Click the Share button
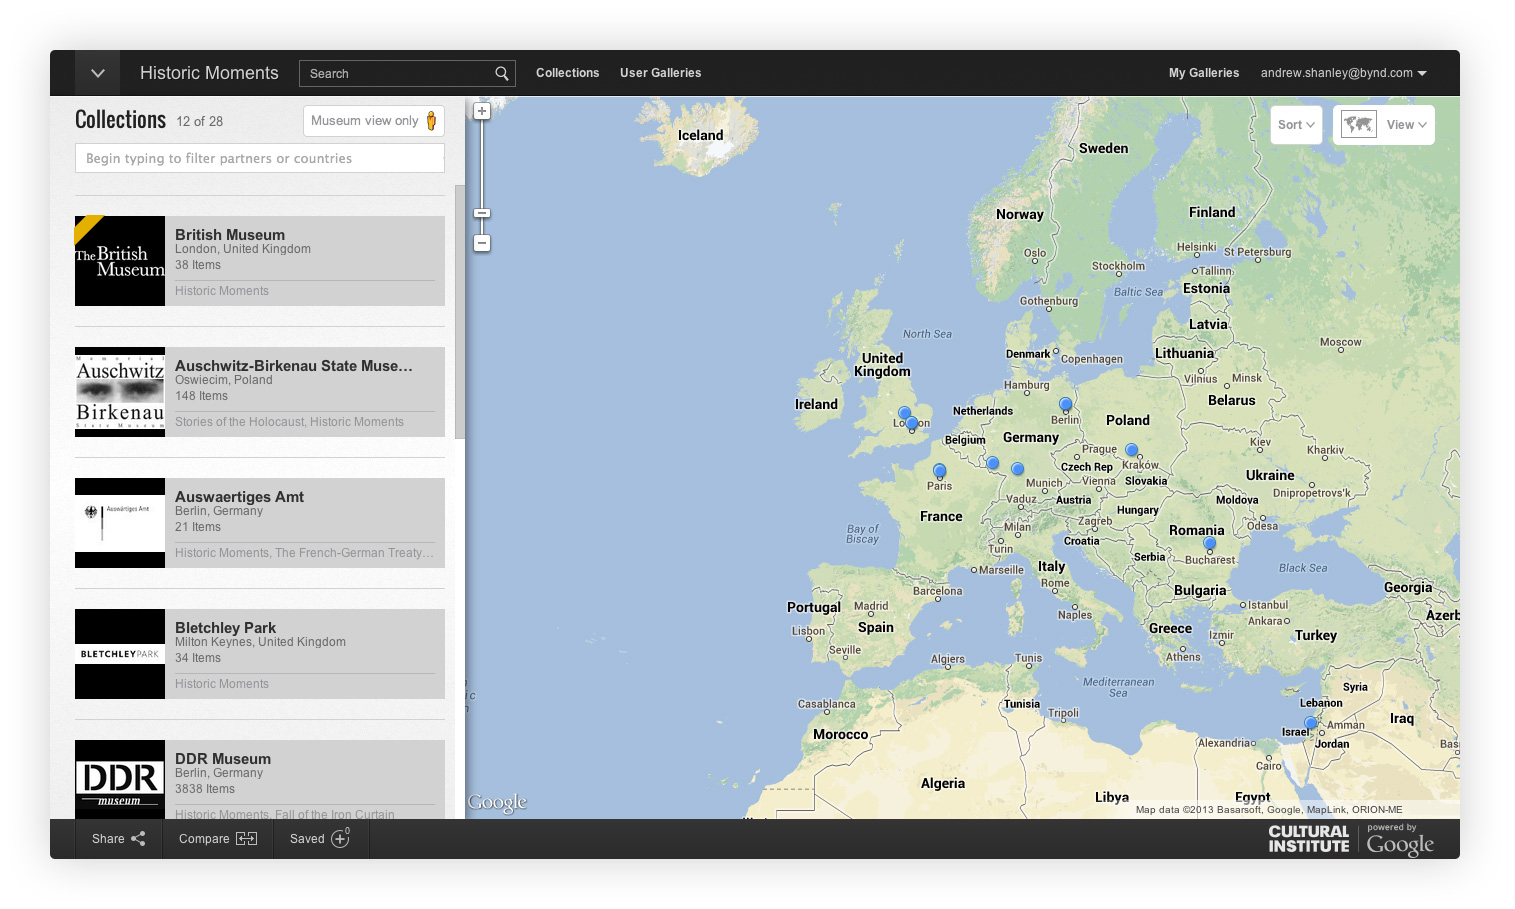Viewport: 1515px width, 909px height. (x=119, y=839)
